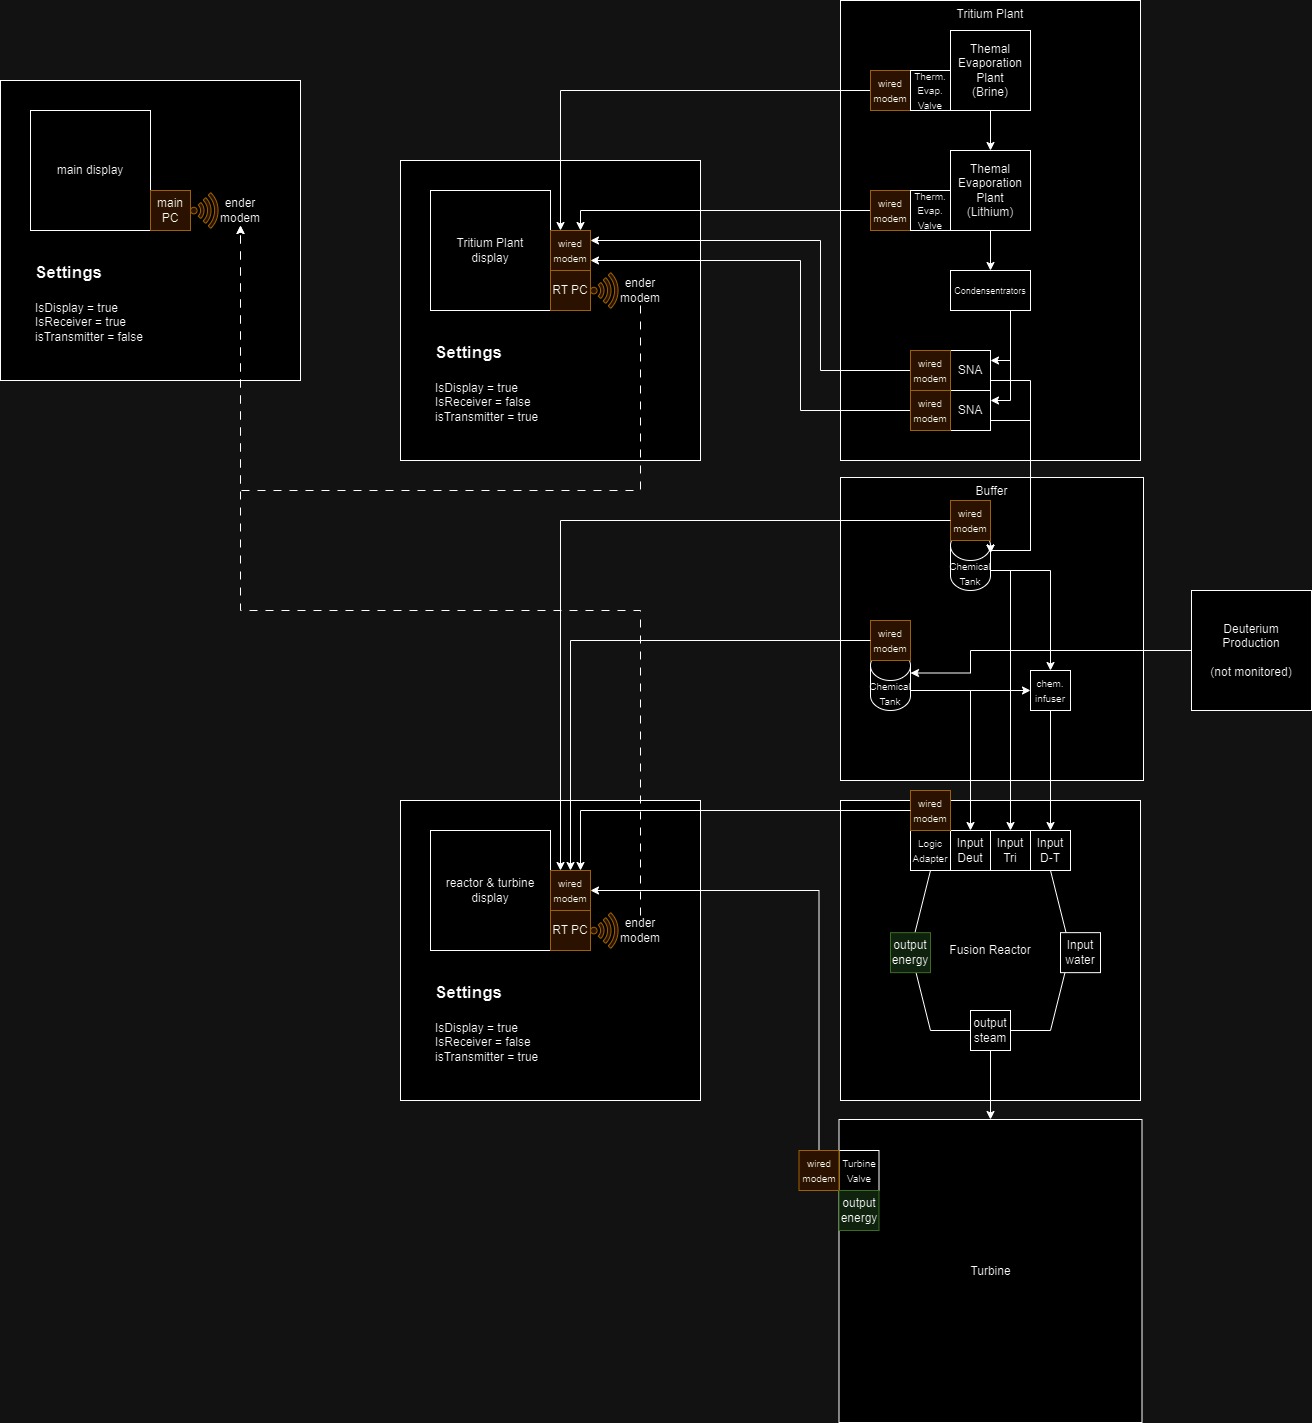Select the Input water port
Viewport: 1312px width, 1423px height.
click(x=1080, y=952)
